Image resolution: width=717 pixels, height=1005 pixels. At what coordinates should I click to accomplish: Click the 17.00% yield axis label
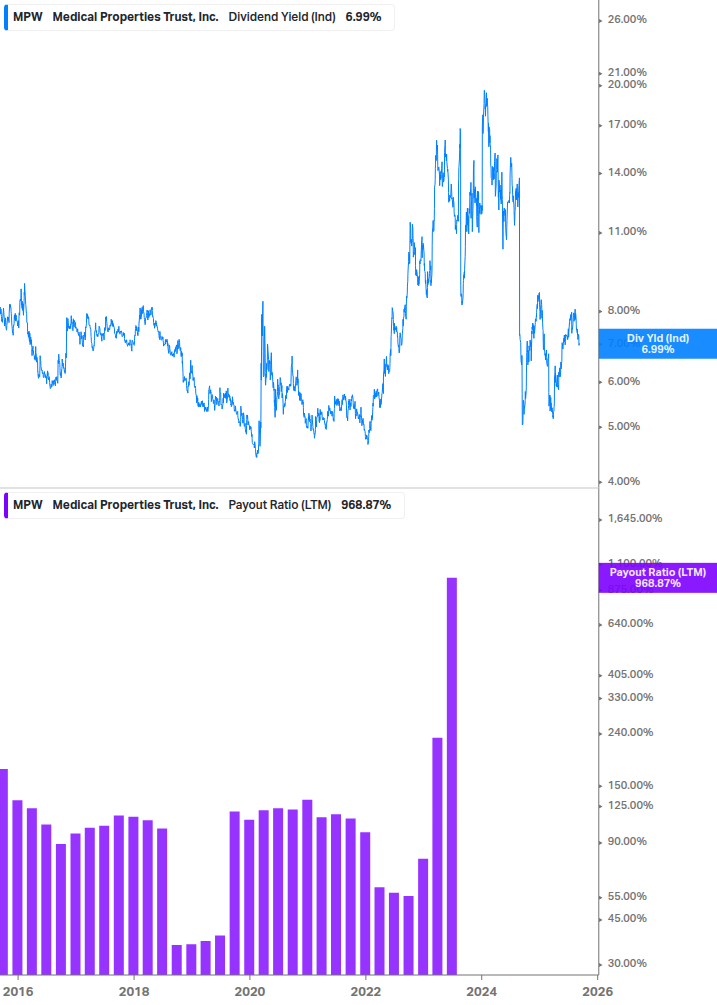(627, 124)
